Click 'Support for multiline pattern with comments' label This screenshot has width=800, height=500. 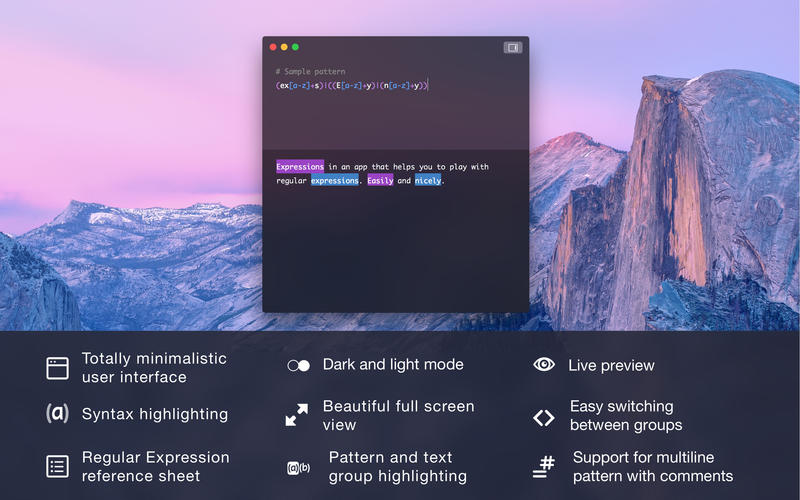[653, 466]
